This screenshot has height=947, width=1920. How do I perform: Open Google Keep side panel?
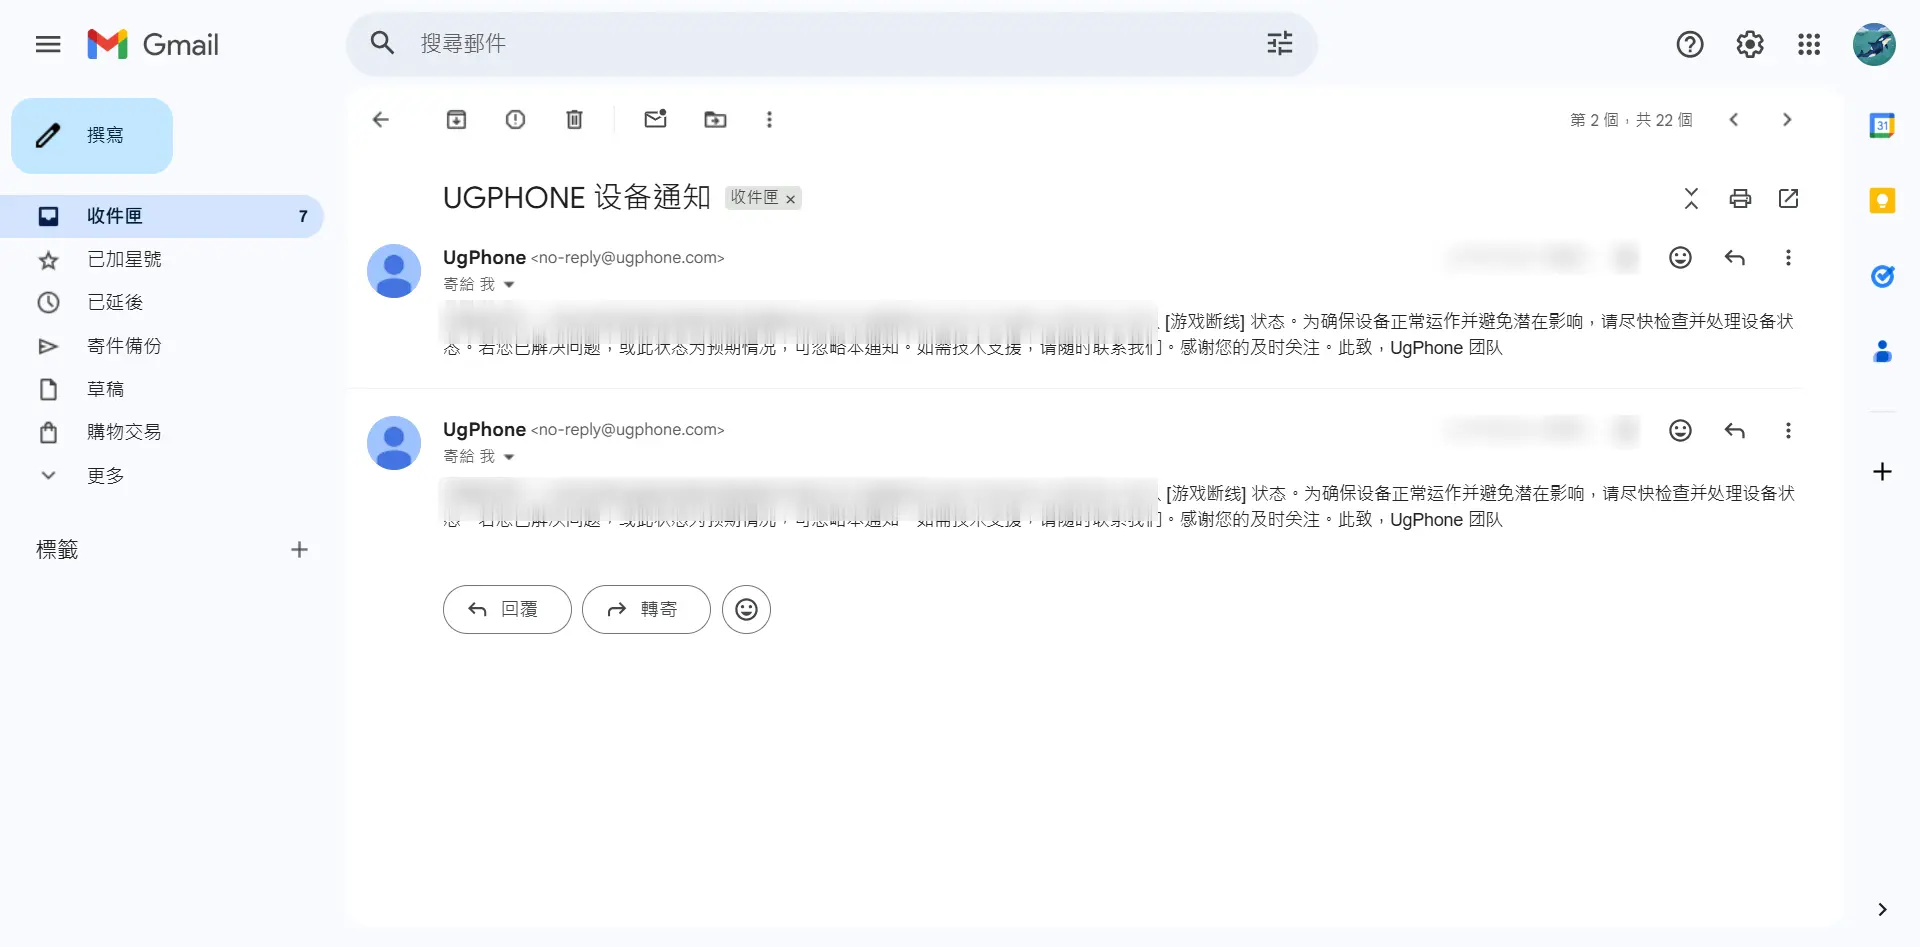tap(1882, 201)
